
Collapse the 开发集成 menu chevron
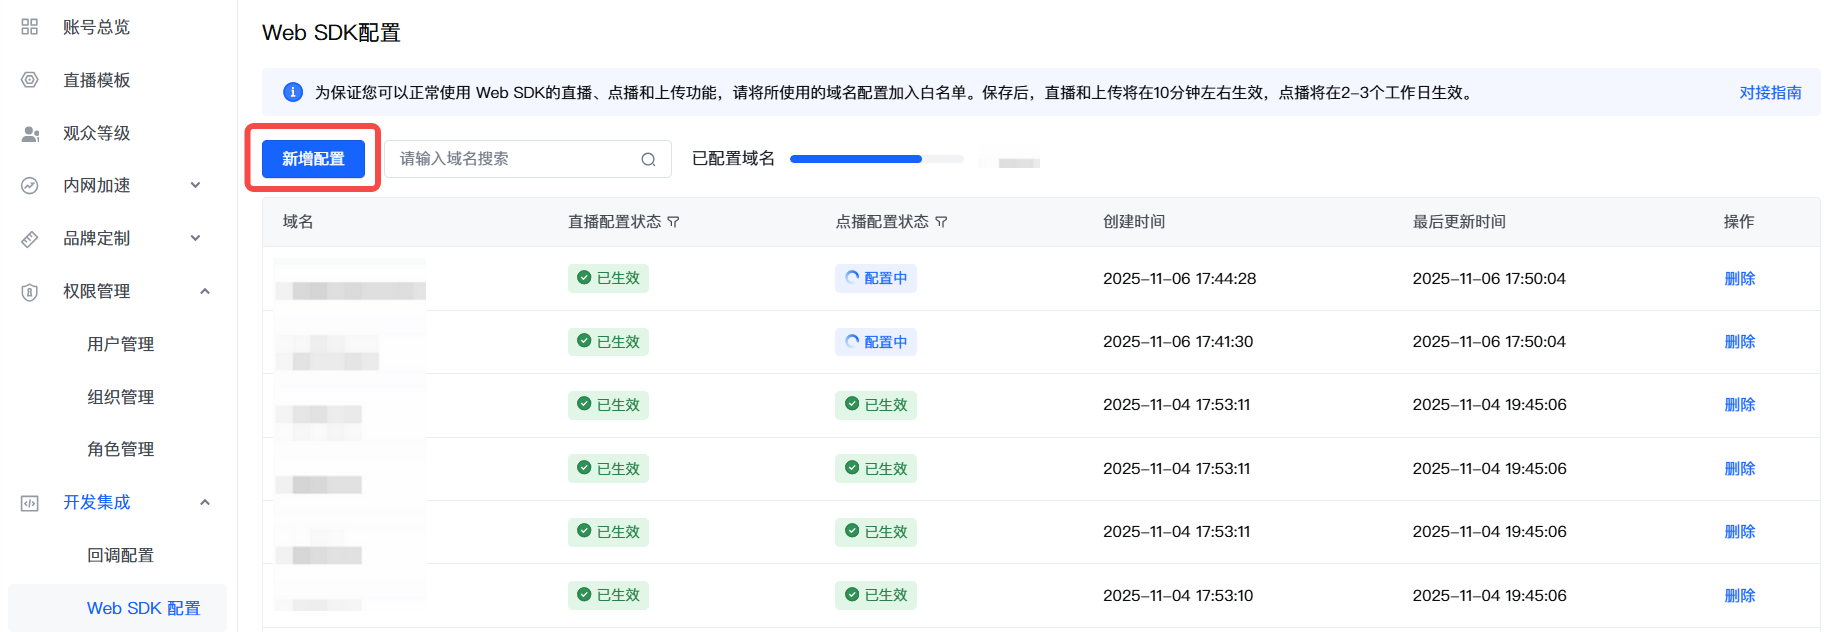pyautogui.click(x=205, y=502)
